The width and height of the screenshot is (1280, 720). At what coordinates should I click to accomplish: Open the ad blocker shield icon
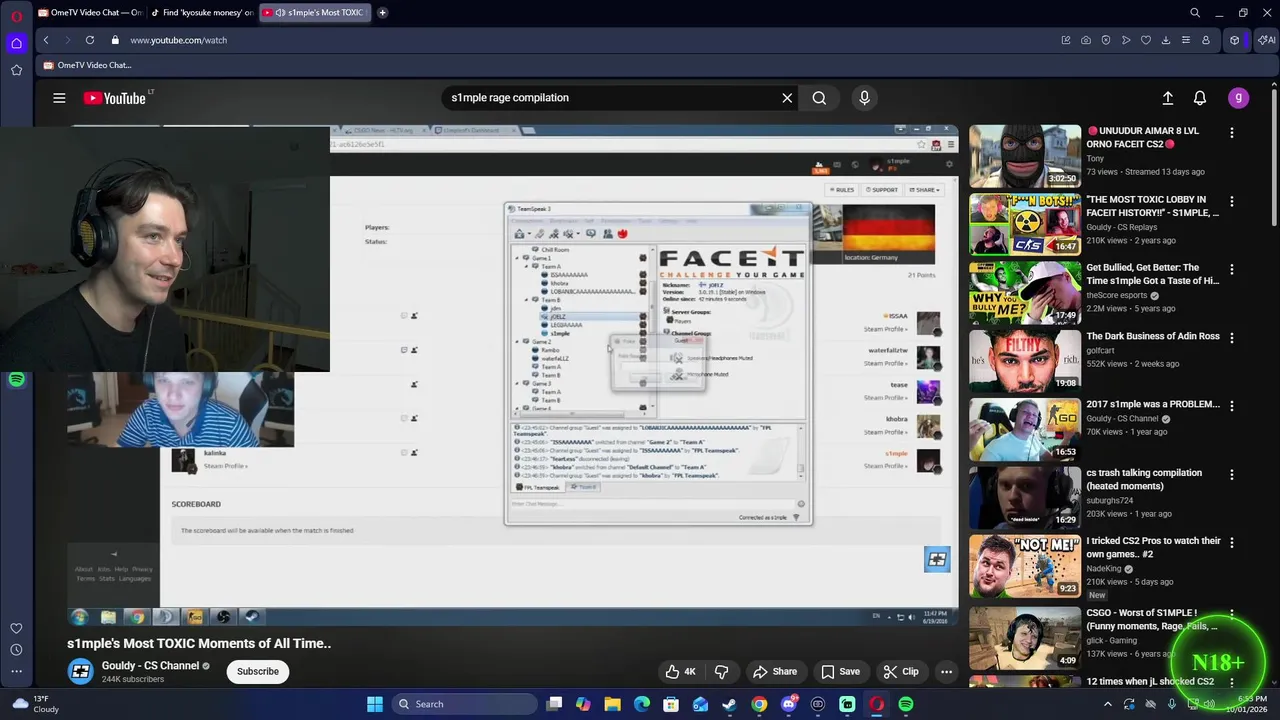click(1106, 40)
